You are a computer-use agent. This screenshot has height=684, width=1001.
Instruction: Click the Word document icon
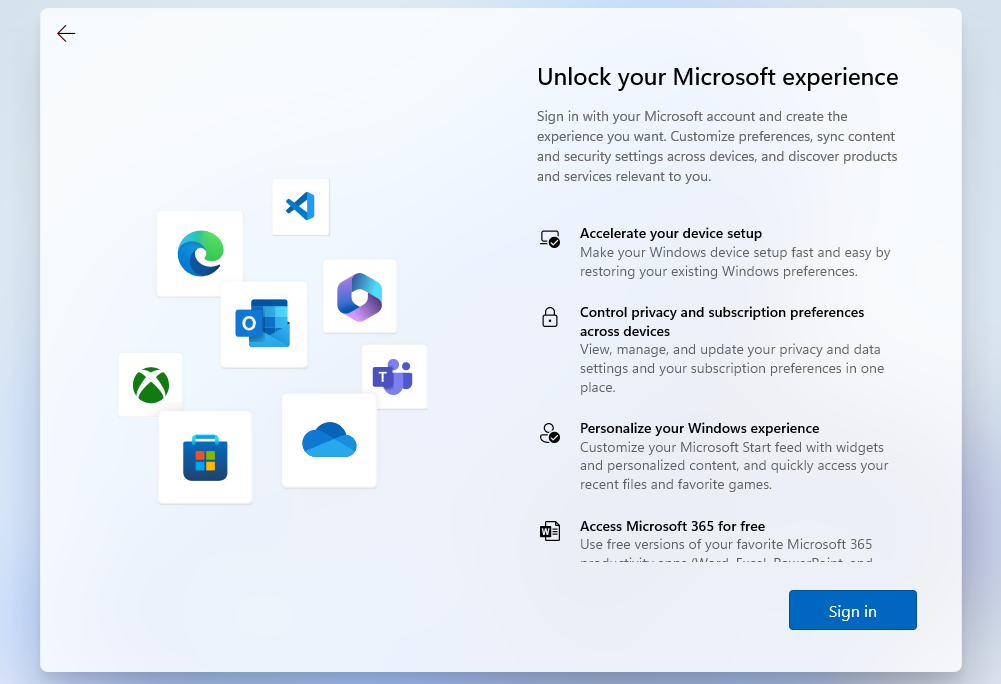tap(550, 531)
